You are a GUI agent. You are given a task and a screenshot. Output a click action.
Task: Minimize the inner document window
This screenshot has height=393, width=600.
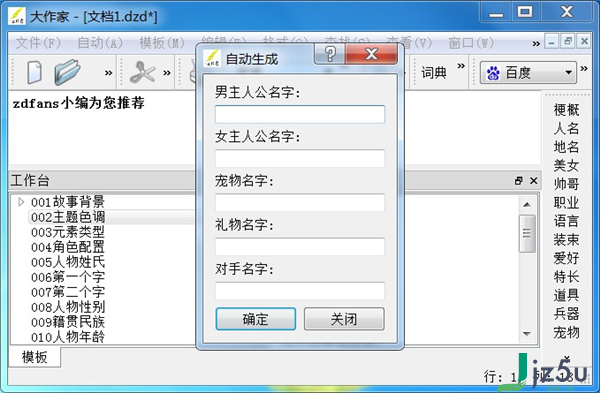pyautogui.click(x=551, y=41)
